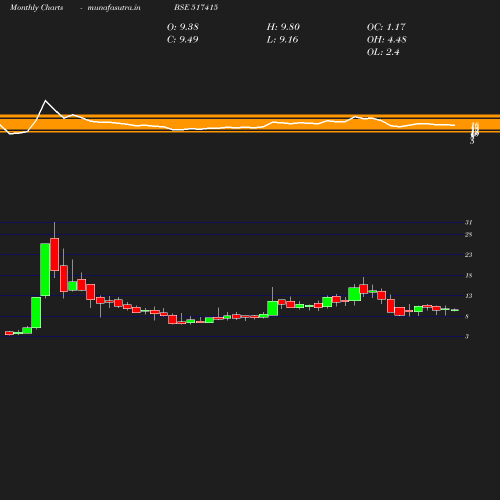Click the price axis label '31'
This screenshot has height=500, width=500.
pos(469,222)
